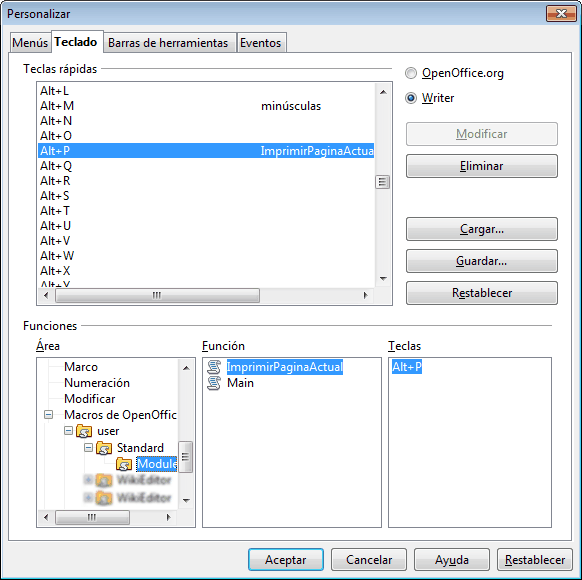Select the Alt+O shortcut row

(206, 136)
